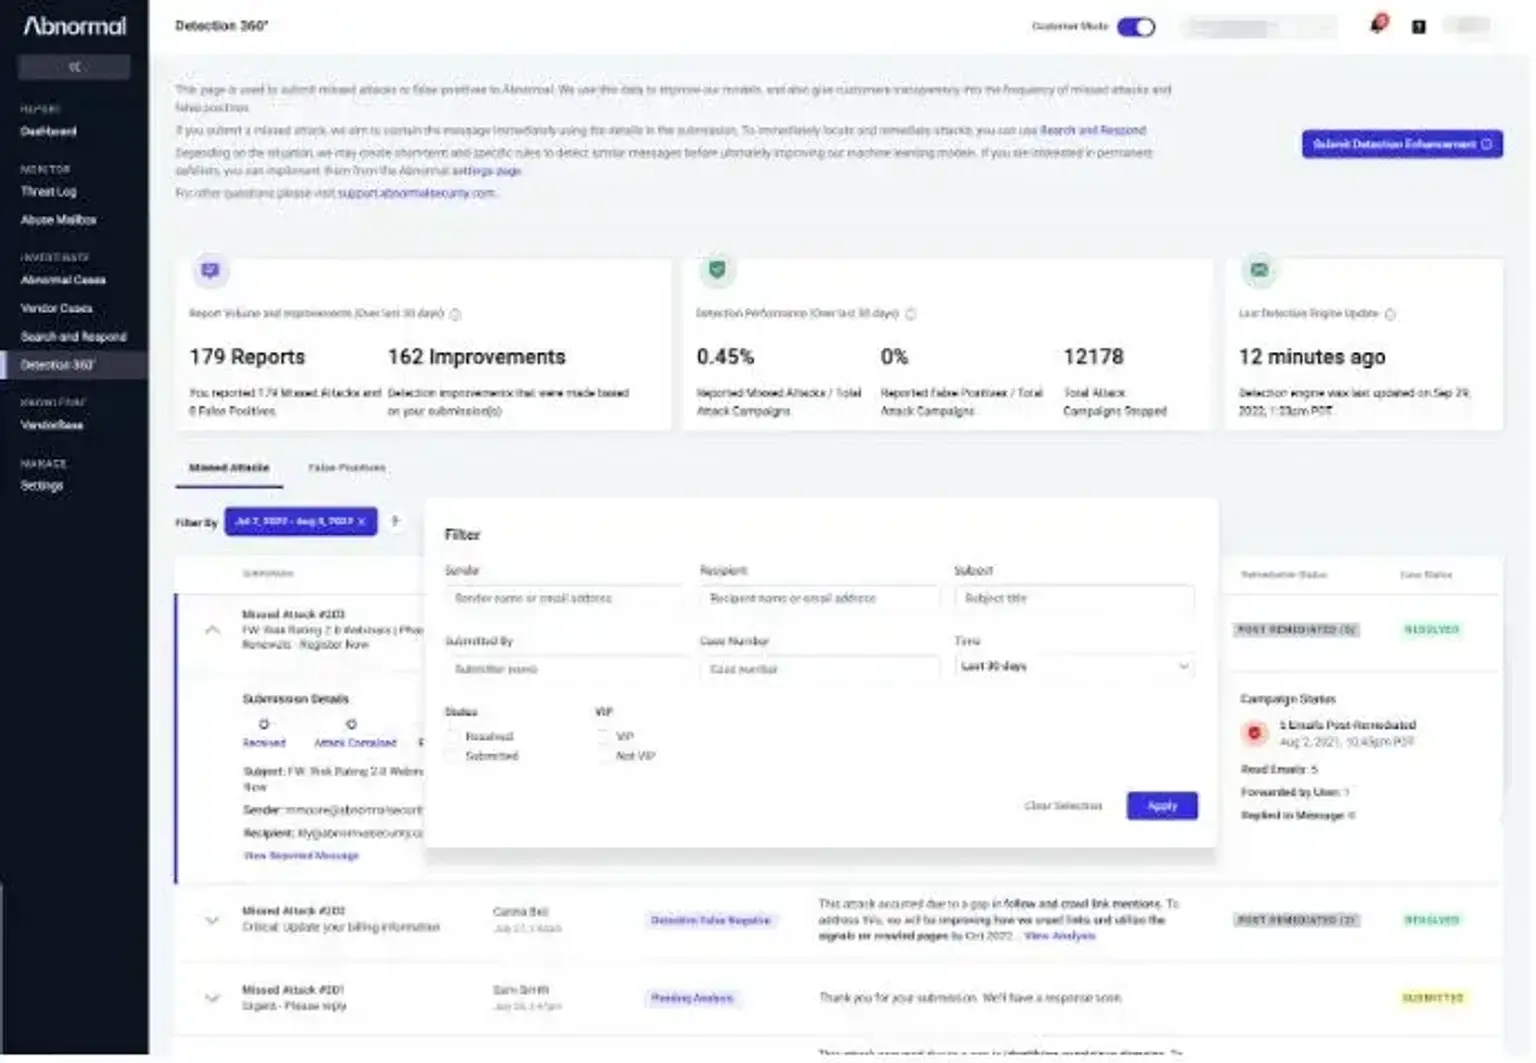This screenshot has width=1536, height=1063.
Task: Click the add filter icon next to date chip
Action: (396, 521)
